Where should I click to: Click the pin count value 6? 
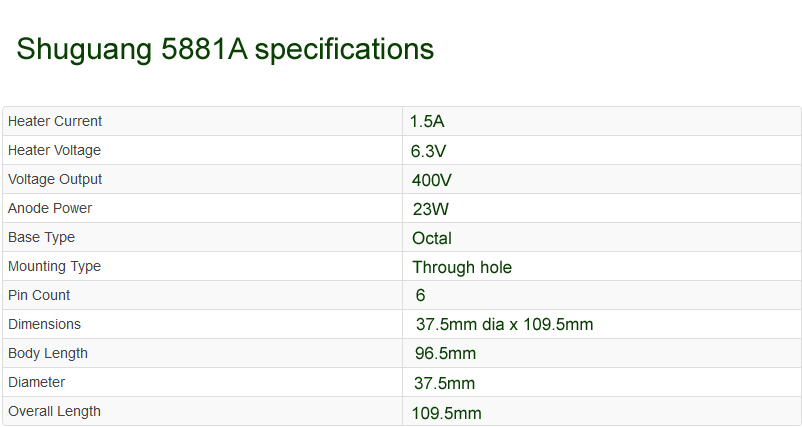pos(420,295)
